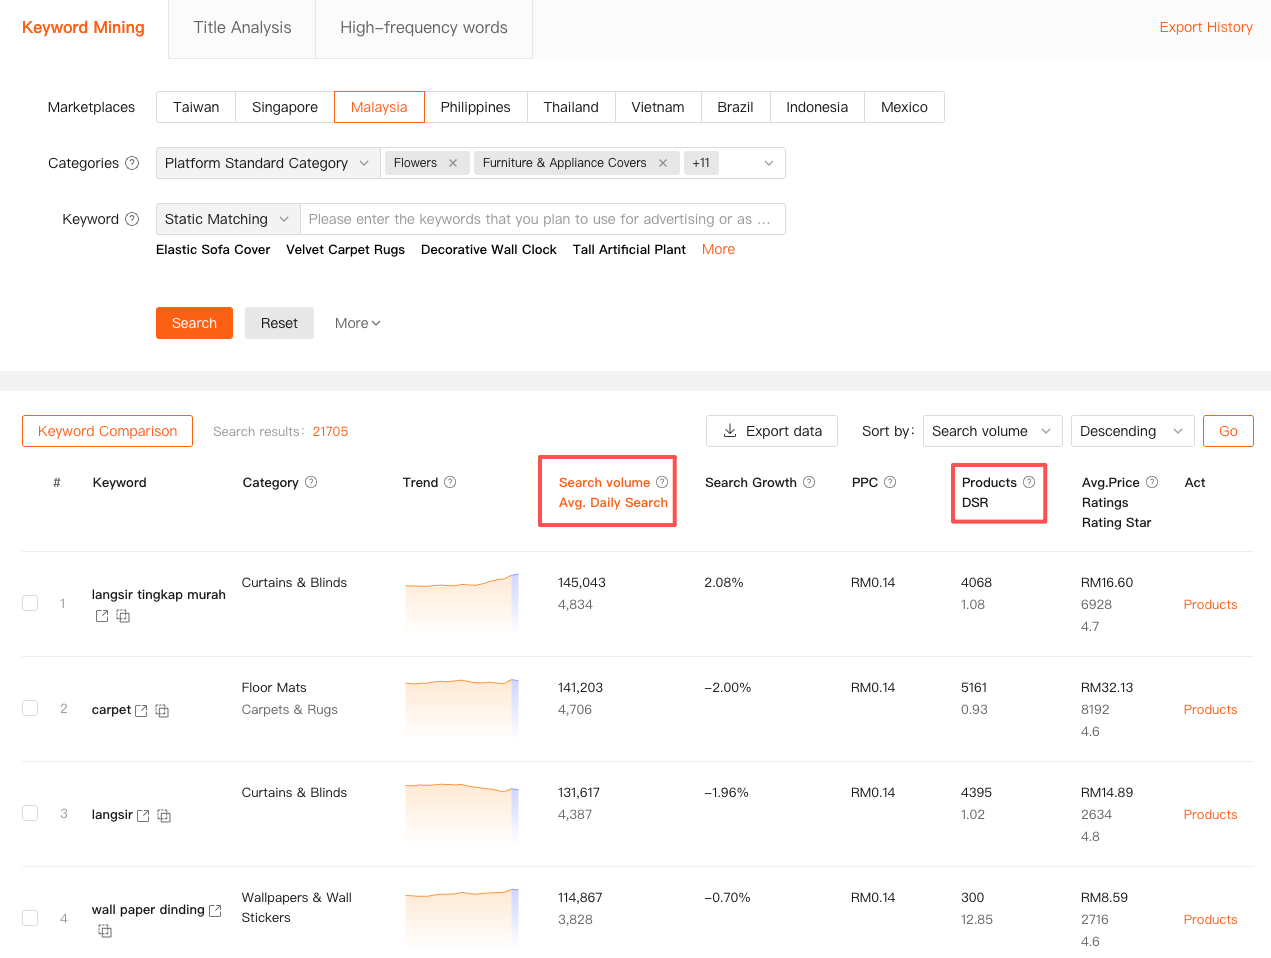Check the box for row 3 langsir
Image resolution: width=1271 pixels, height=958 pixels.
click(x=30, y=813)
